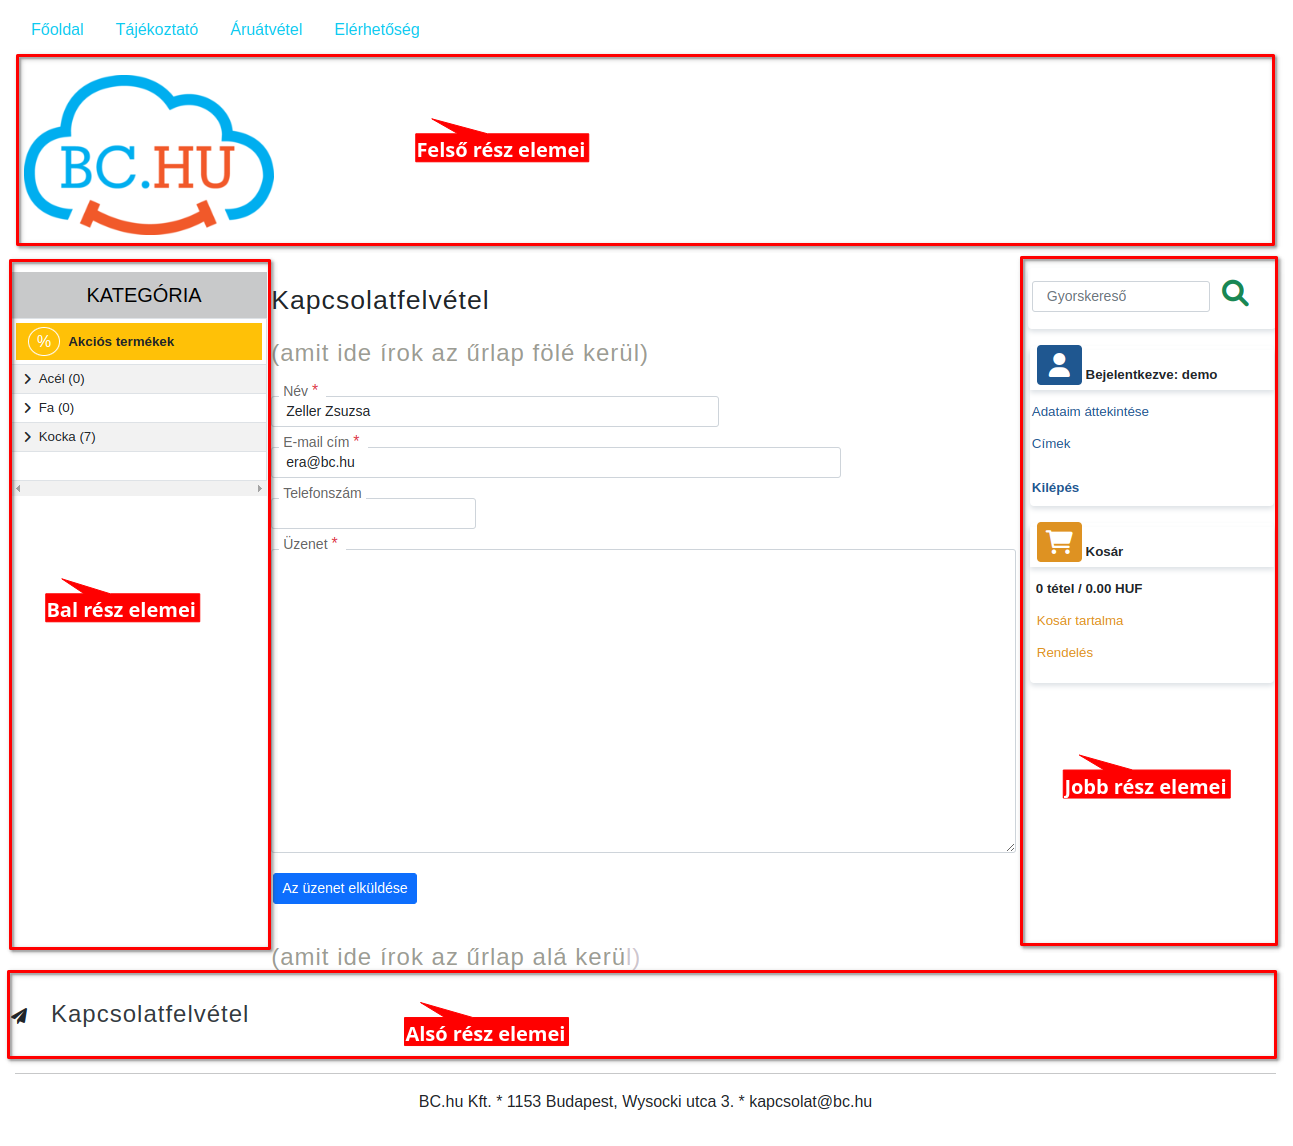
Task: Select the Elérhetőség menu item
Action: [x=377, y=30]
